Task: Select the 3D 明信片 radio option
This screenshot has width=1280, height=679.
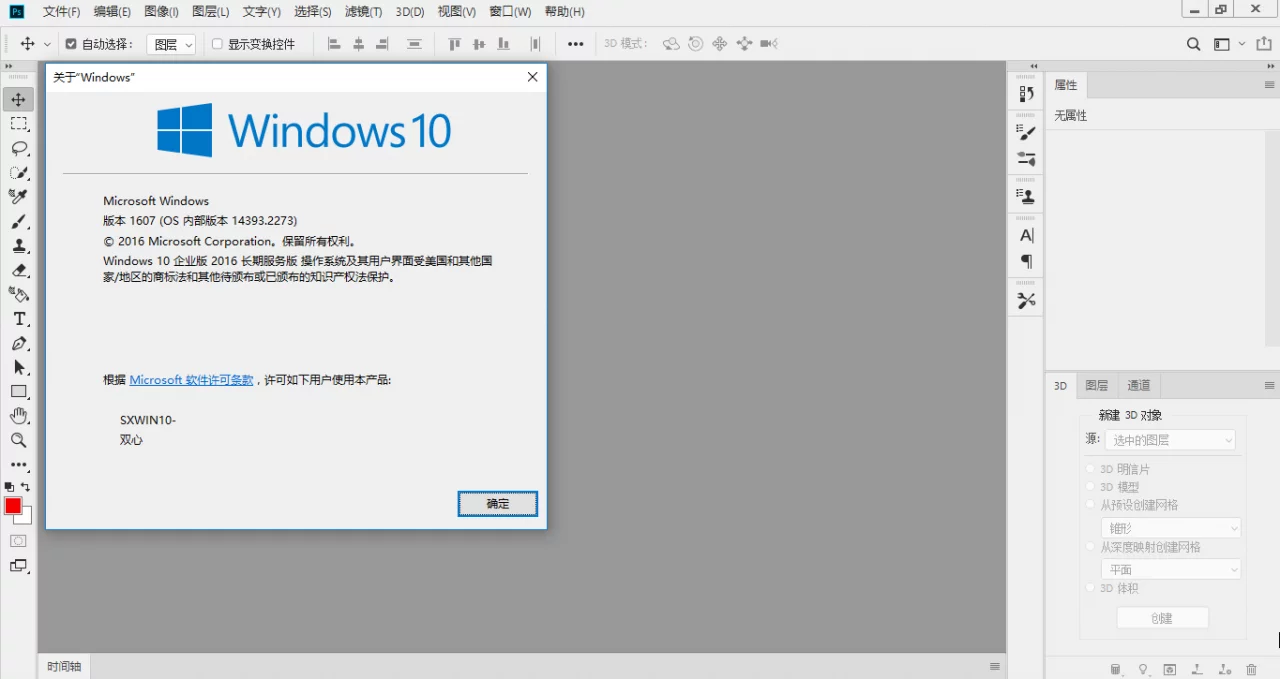Action: (x=1090, y=468)
